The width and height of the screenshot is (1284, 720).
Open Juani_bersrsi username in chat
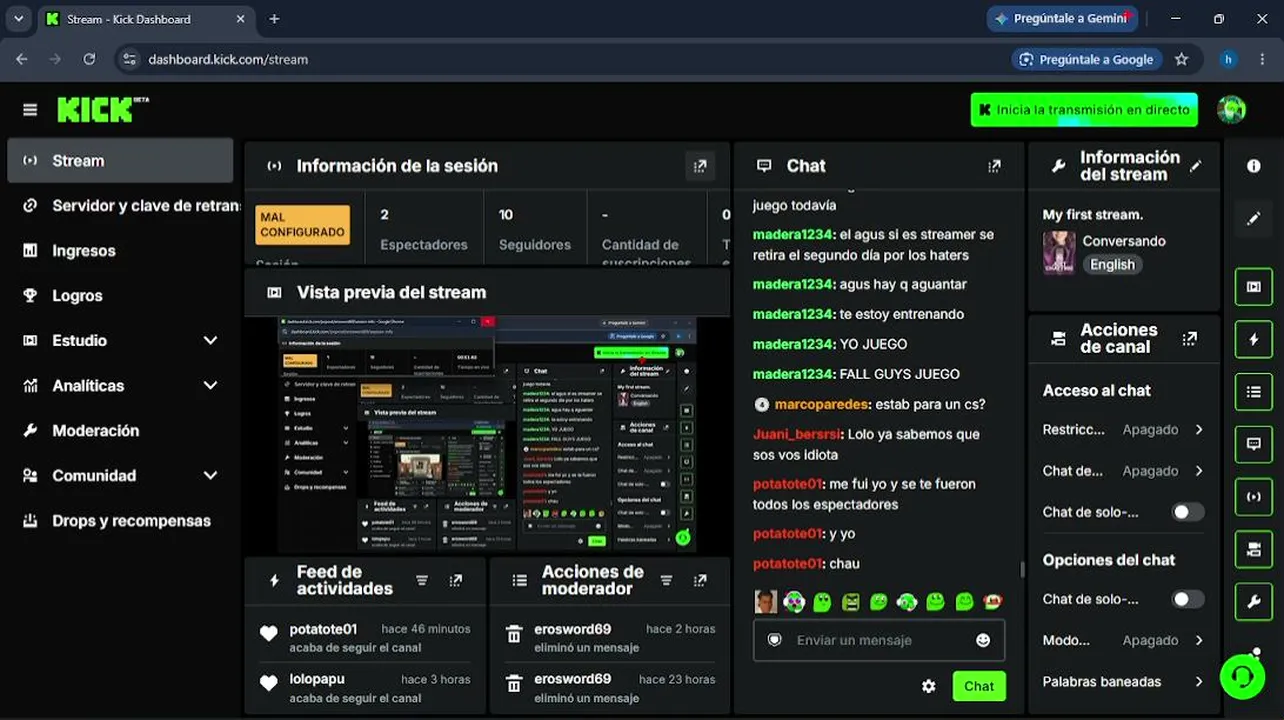[797, 434]
